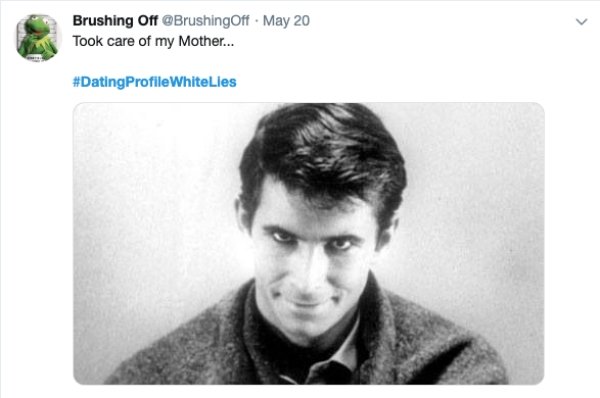Click the tweet body to open its detail view

[x=153, y=41]
